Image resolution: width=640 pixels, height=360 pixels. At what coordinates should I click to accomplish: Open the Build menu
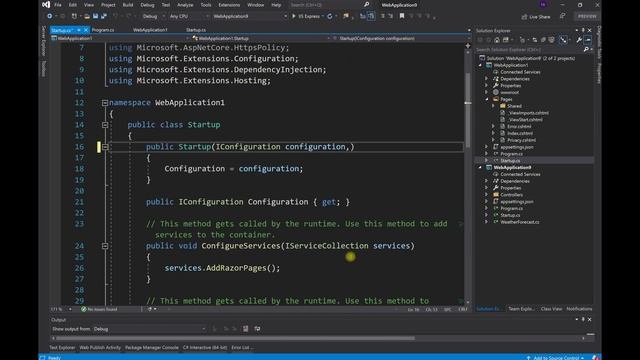point(128,5)
